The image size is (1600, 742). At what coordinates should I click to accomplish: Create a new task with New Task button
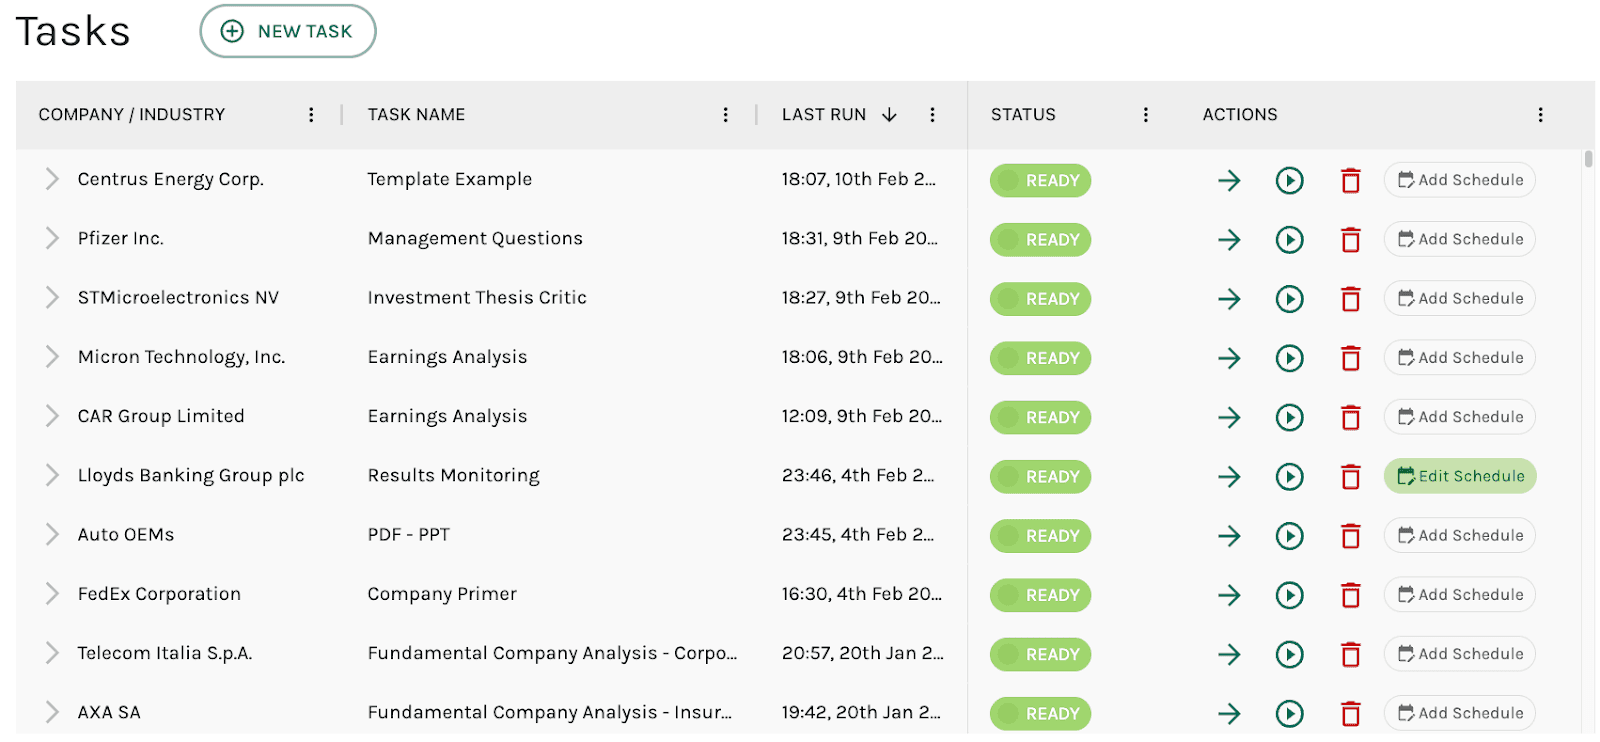(x=288, y=31)
